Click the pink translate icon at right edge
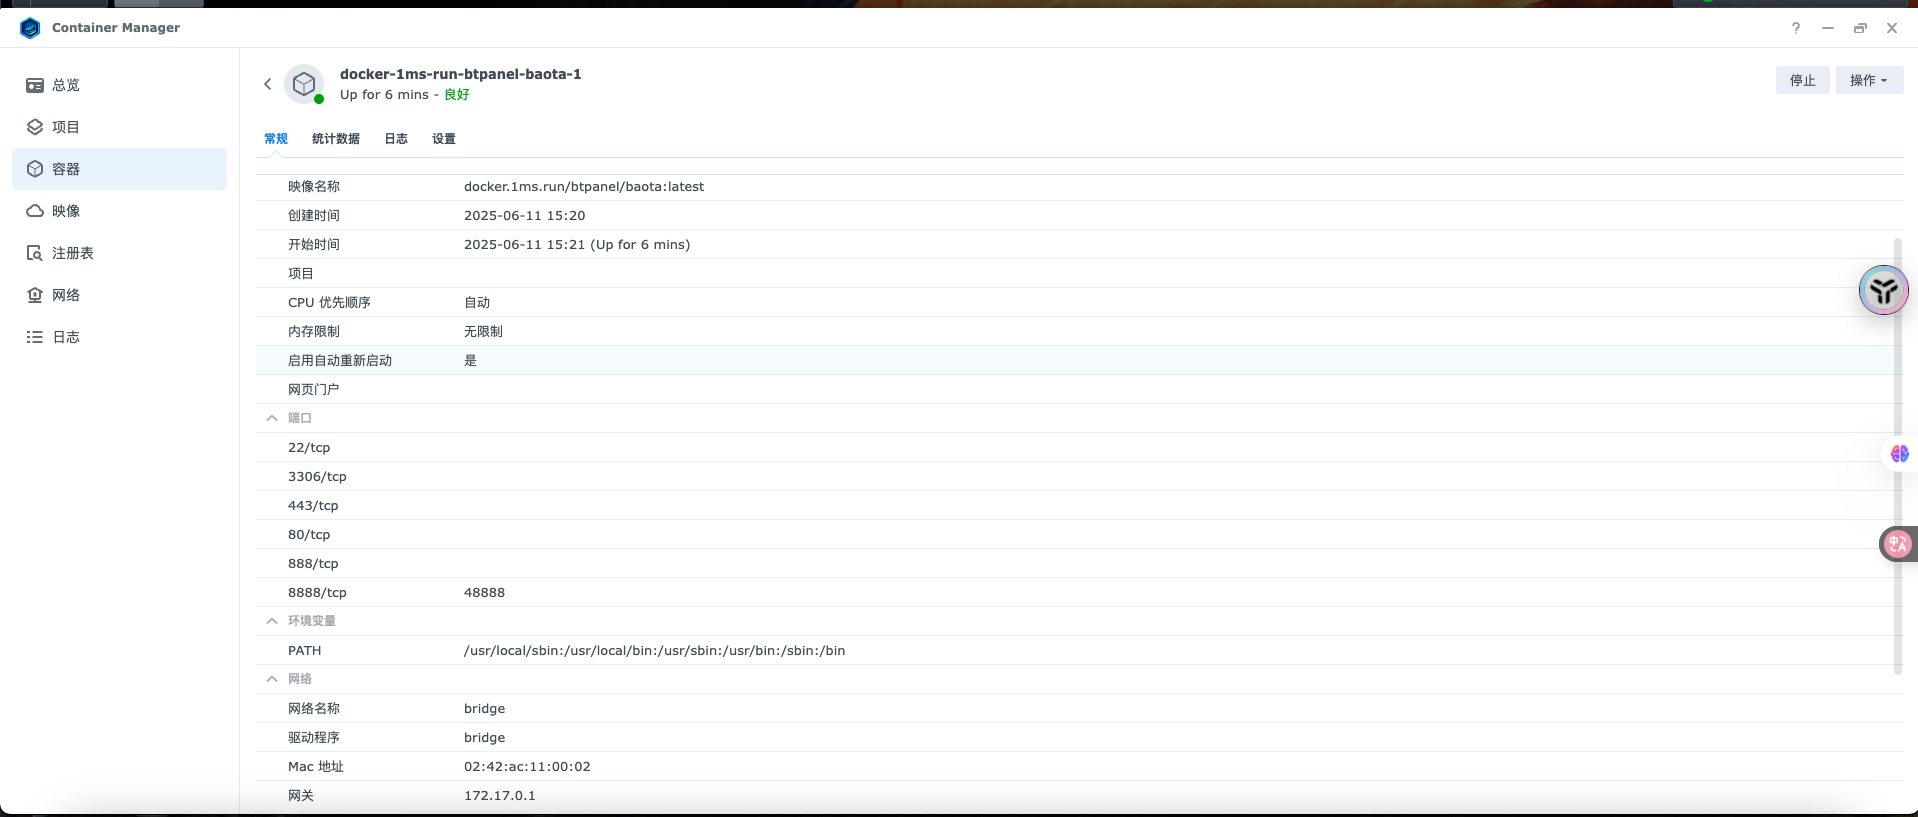 (x=1897, y=544)
